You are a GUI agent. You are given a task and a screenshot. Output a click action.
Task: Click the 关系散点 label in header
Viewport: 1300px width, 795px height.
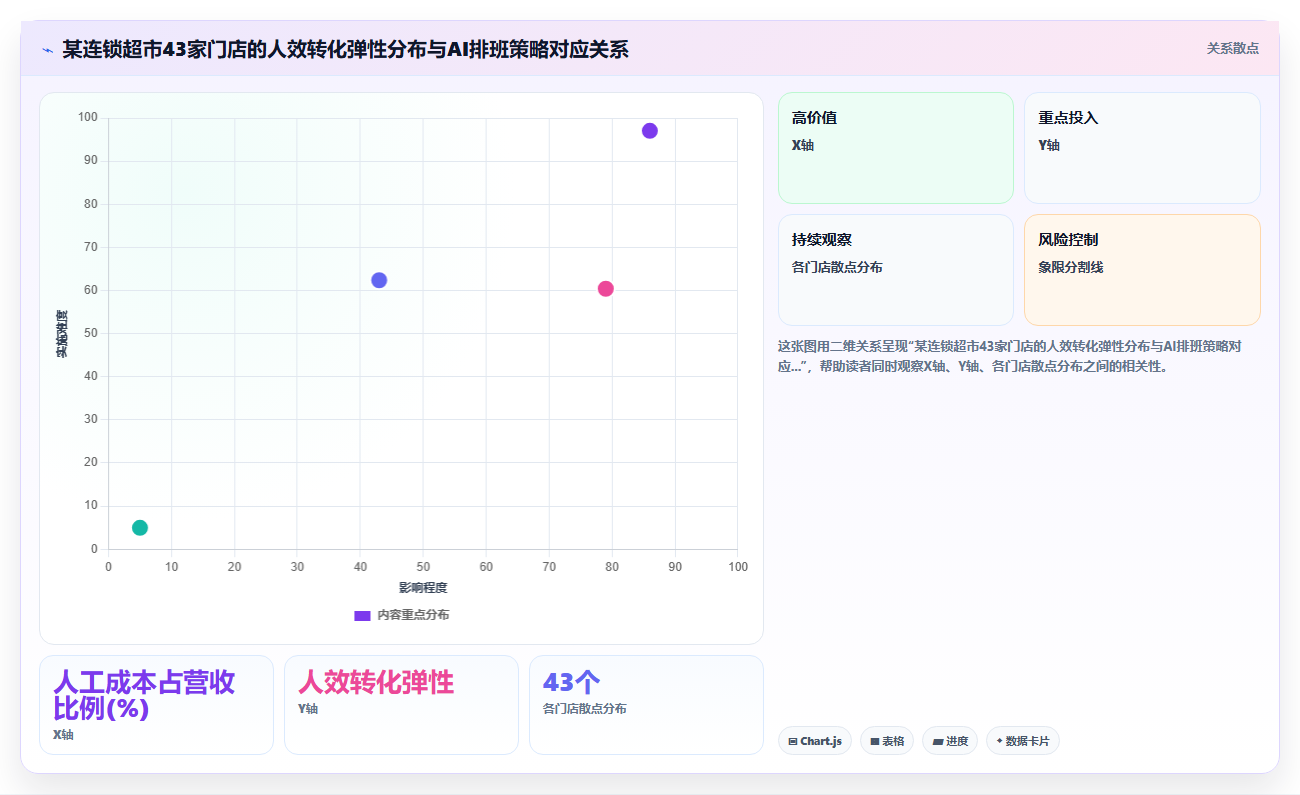1232,48
